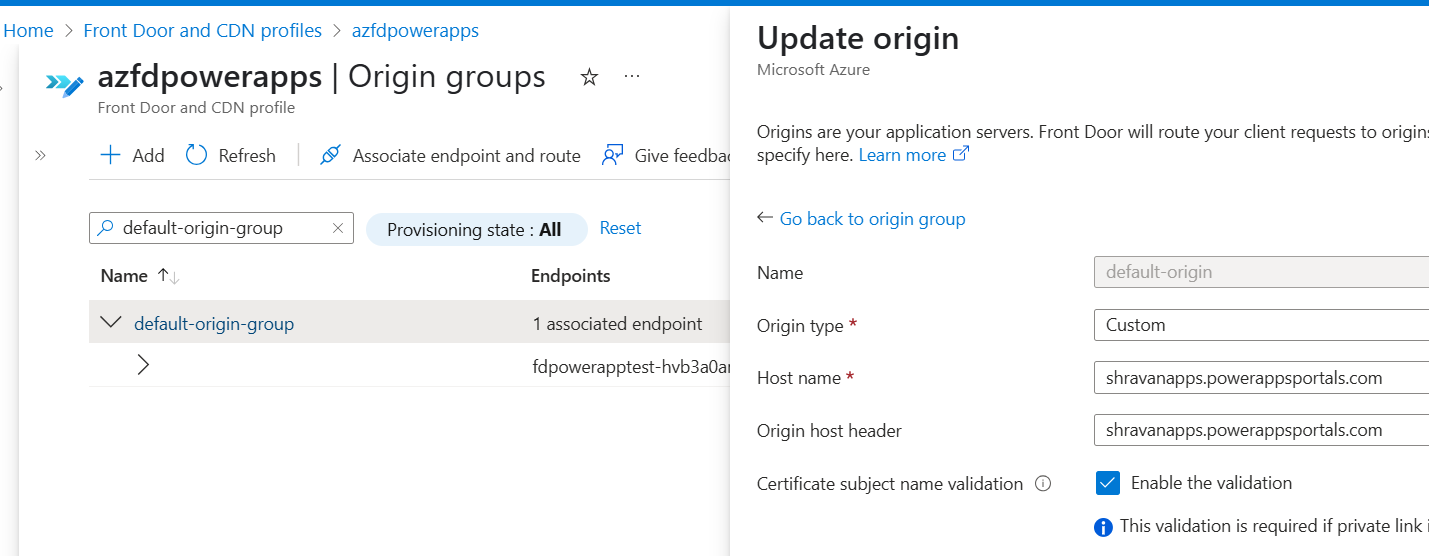Screen dimensions: 1429x556
Task: Sort by the Name column
Action: pyautogui.click(x=124, y=276)
